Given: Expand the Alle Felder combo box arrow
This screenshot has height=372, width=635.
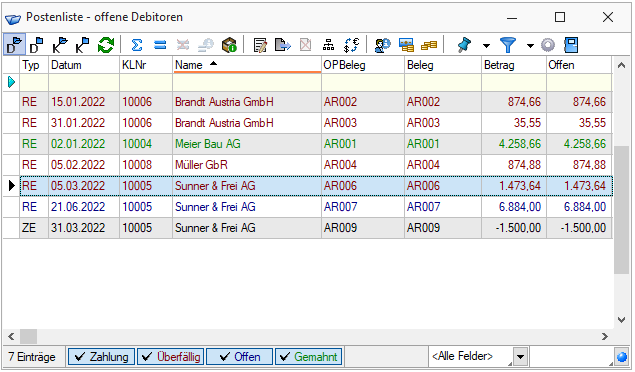Looking at the screenshot, I should tap(520, 357).
